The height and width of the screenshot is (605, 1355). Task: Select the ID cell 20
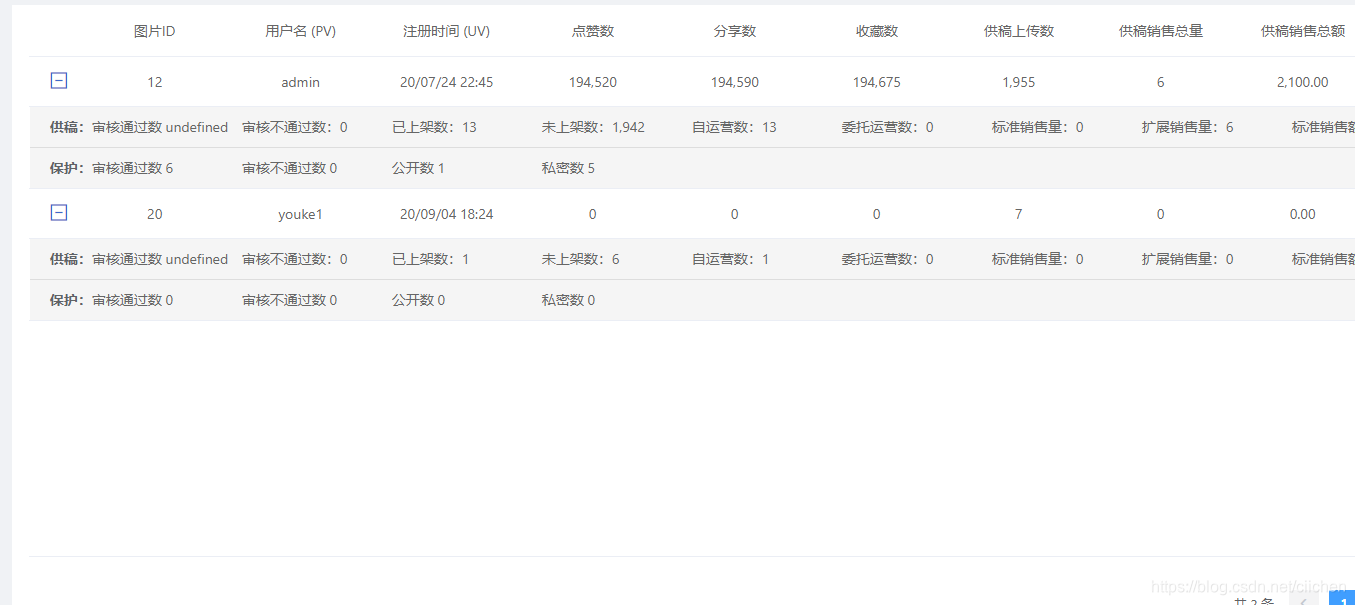point(155,214)
